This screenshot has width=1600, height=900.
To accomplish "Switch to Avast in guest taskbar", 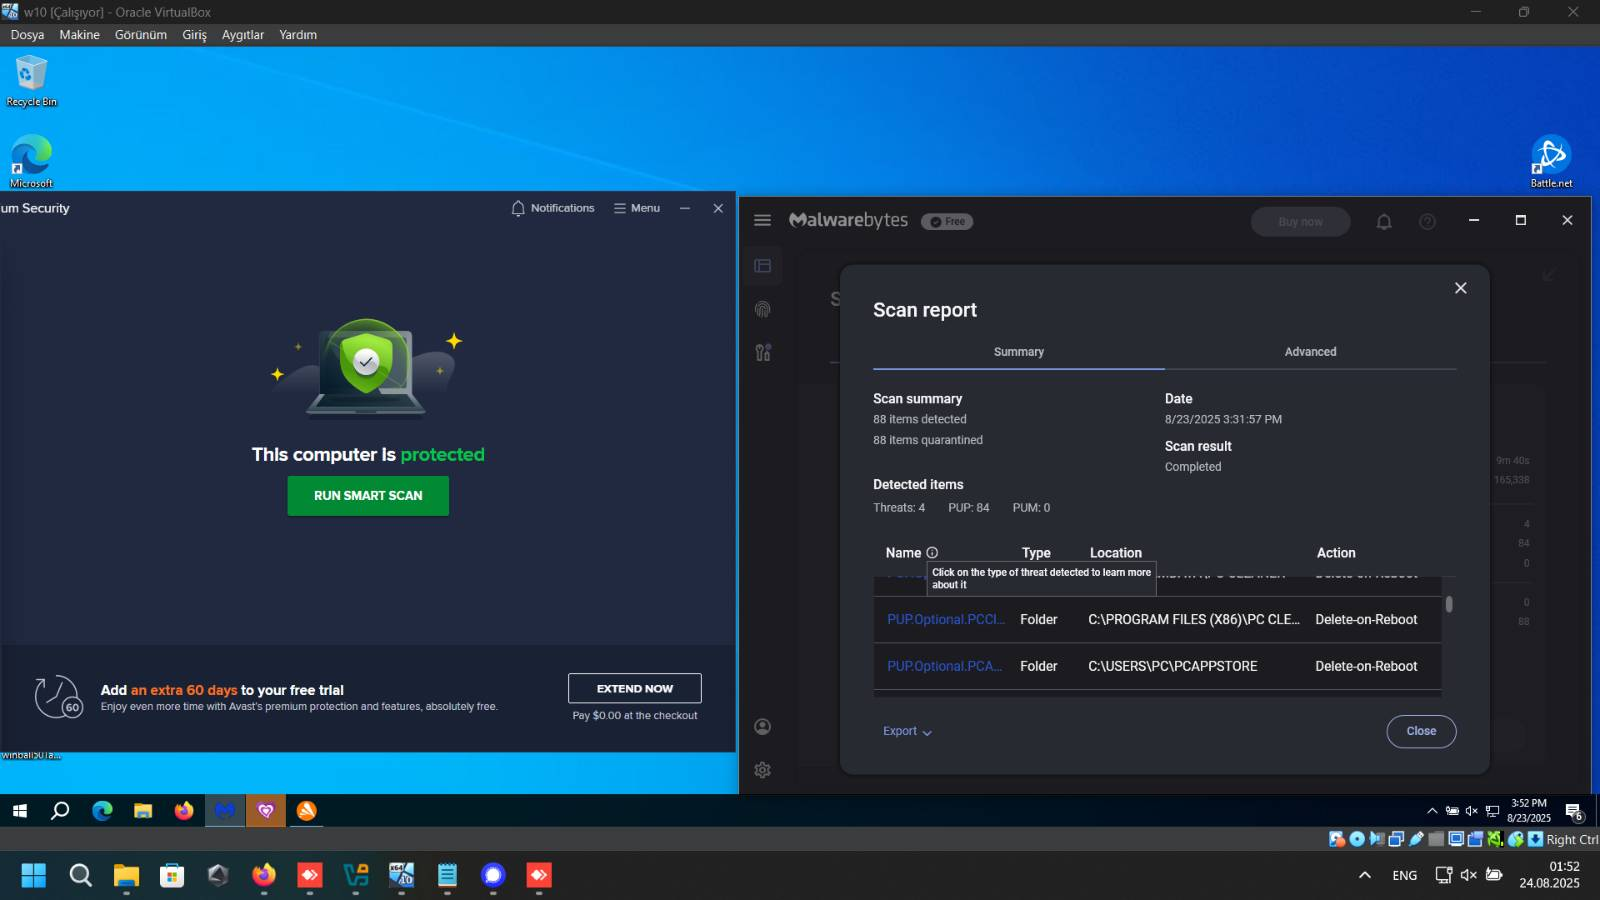I will [307, 811].
